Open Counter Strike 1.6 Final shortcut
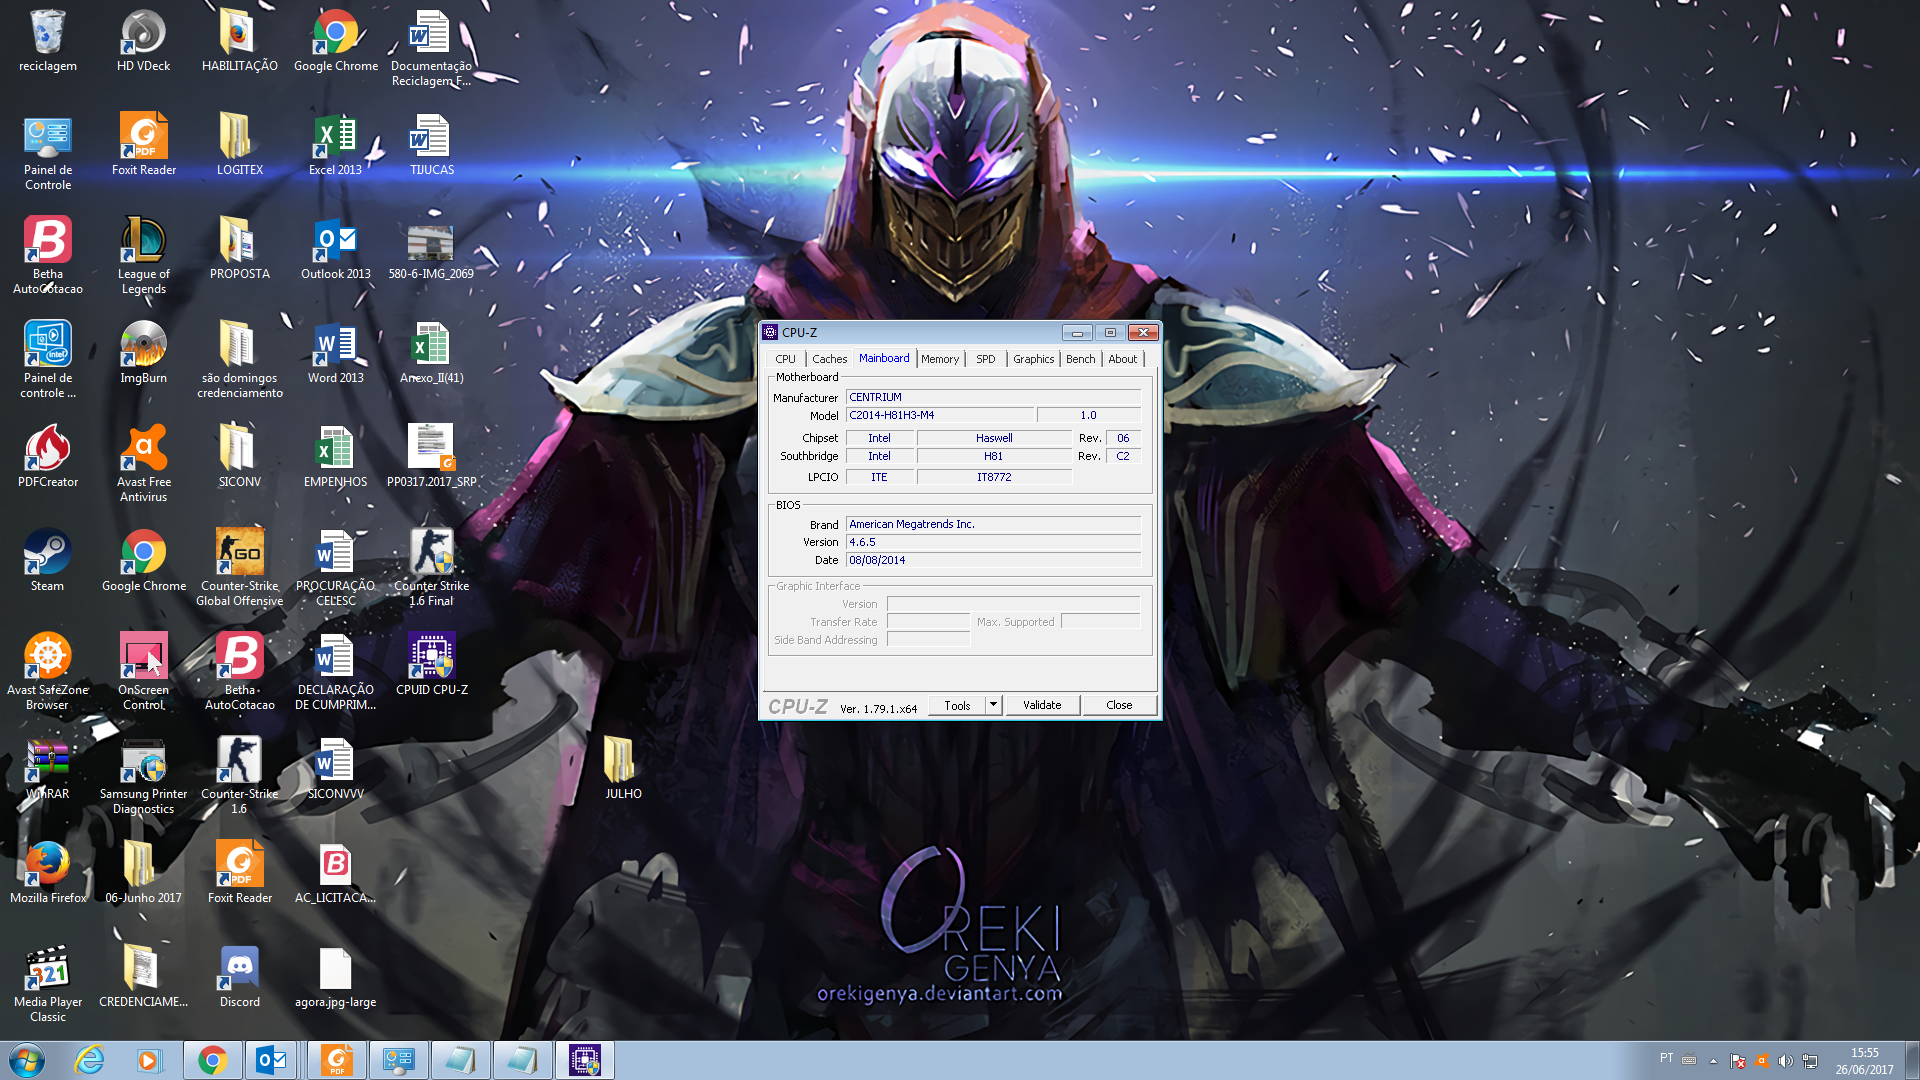The width and height of the screenshot is (1920, 1080). (432, 566)
